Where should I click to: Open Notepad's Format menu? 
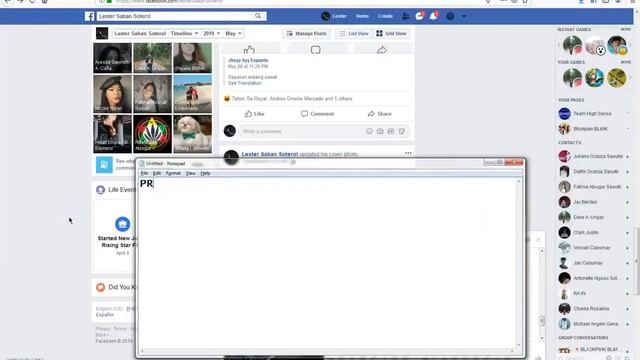pyautogui.click(x=173, y=173)
